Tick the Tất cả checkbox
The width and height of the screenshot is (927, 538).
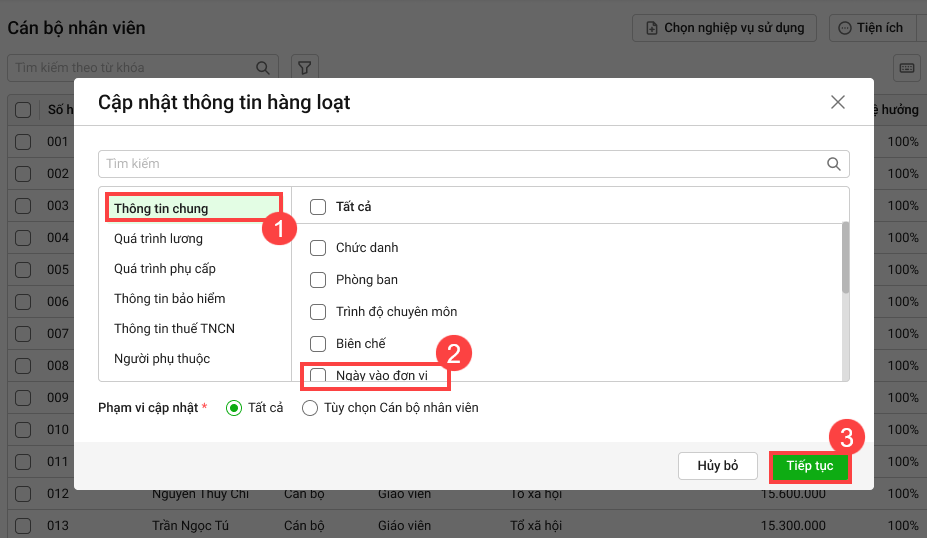tap(318, 207)
